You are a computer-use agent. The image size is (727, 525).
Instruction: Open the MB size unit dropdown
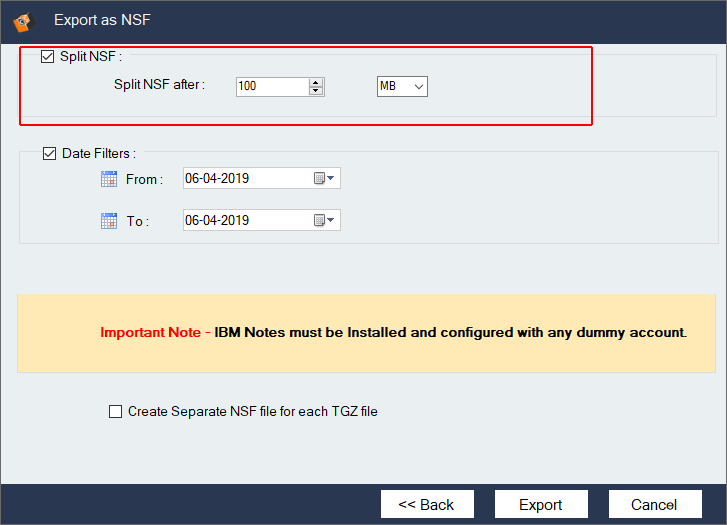pyautogui.click(x=402, y=87)
